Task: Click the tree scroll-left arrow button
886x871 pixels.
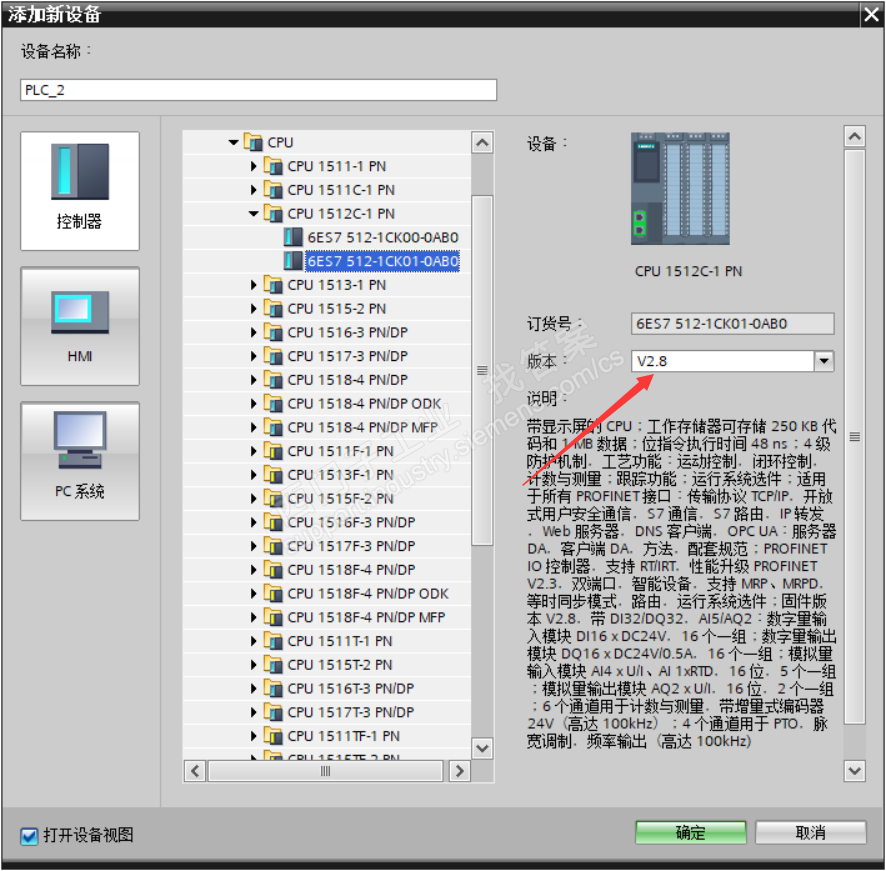Action: point(195,771)
